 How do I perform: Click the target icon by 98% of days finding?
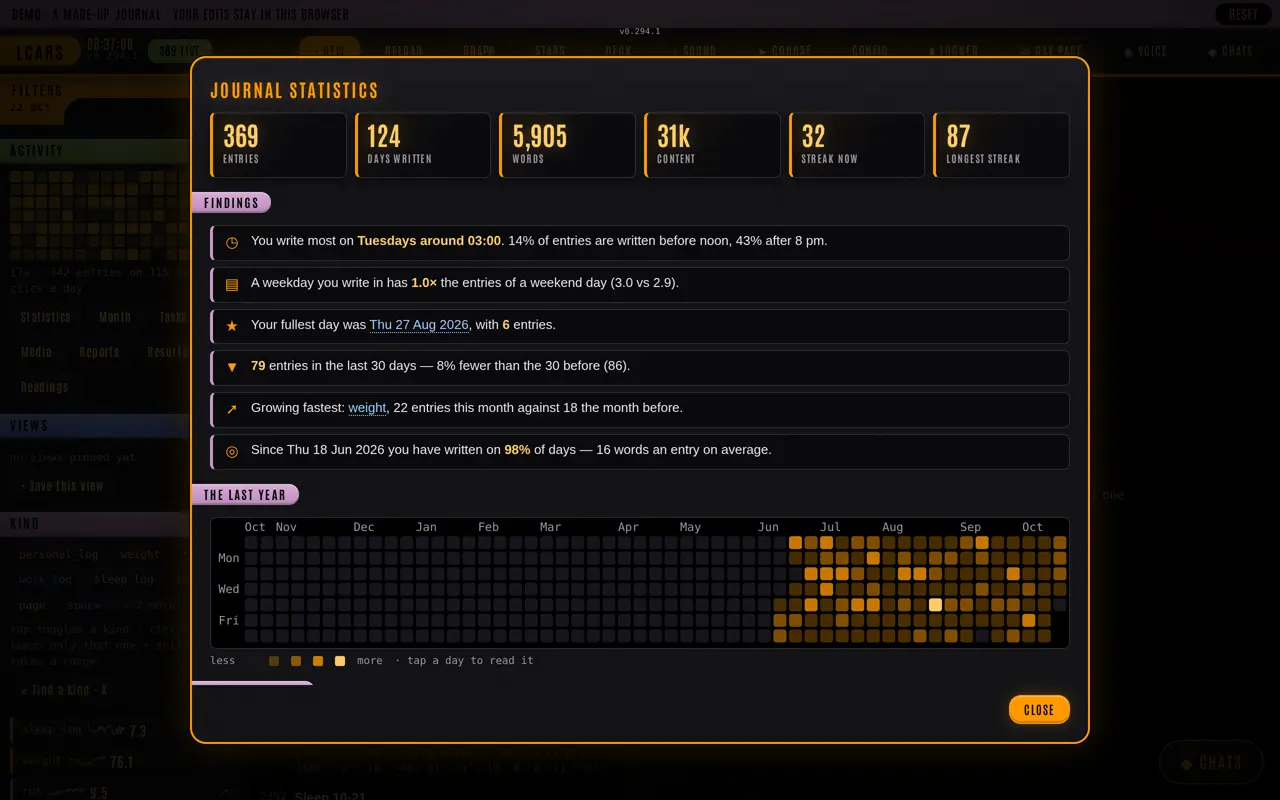(232, 451)
